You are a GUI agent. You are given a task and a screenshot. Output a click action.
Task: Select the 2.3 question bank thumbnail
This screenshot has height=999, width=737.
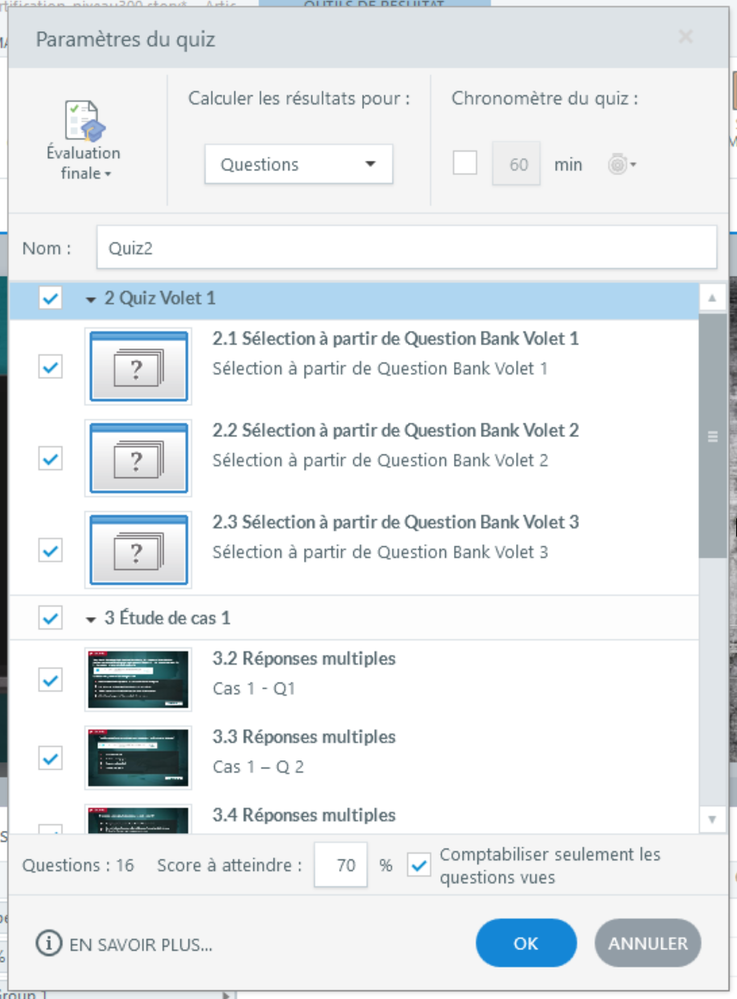pyautogui.click(x=138, y=550)
